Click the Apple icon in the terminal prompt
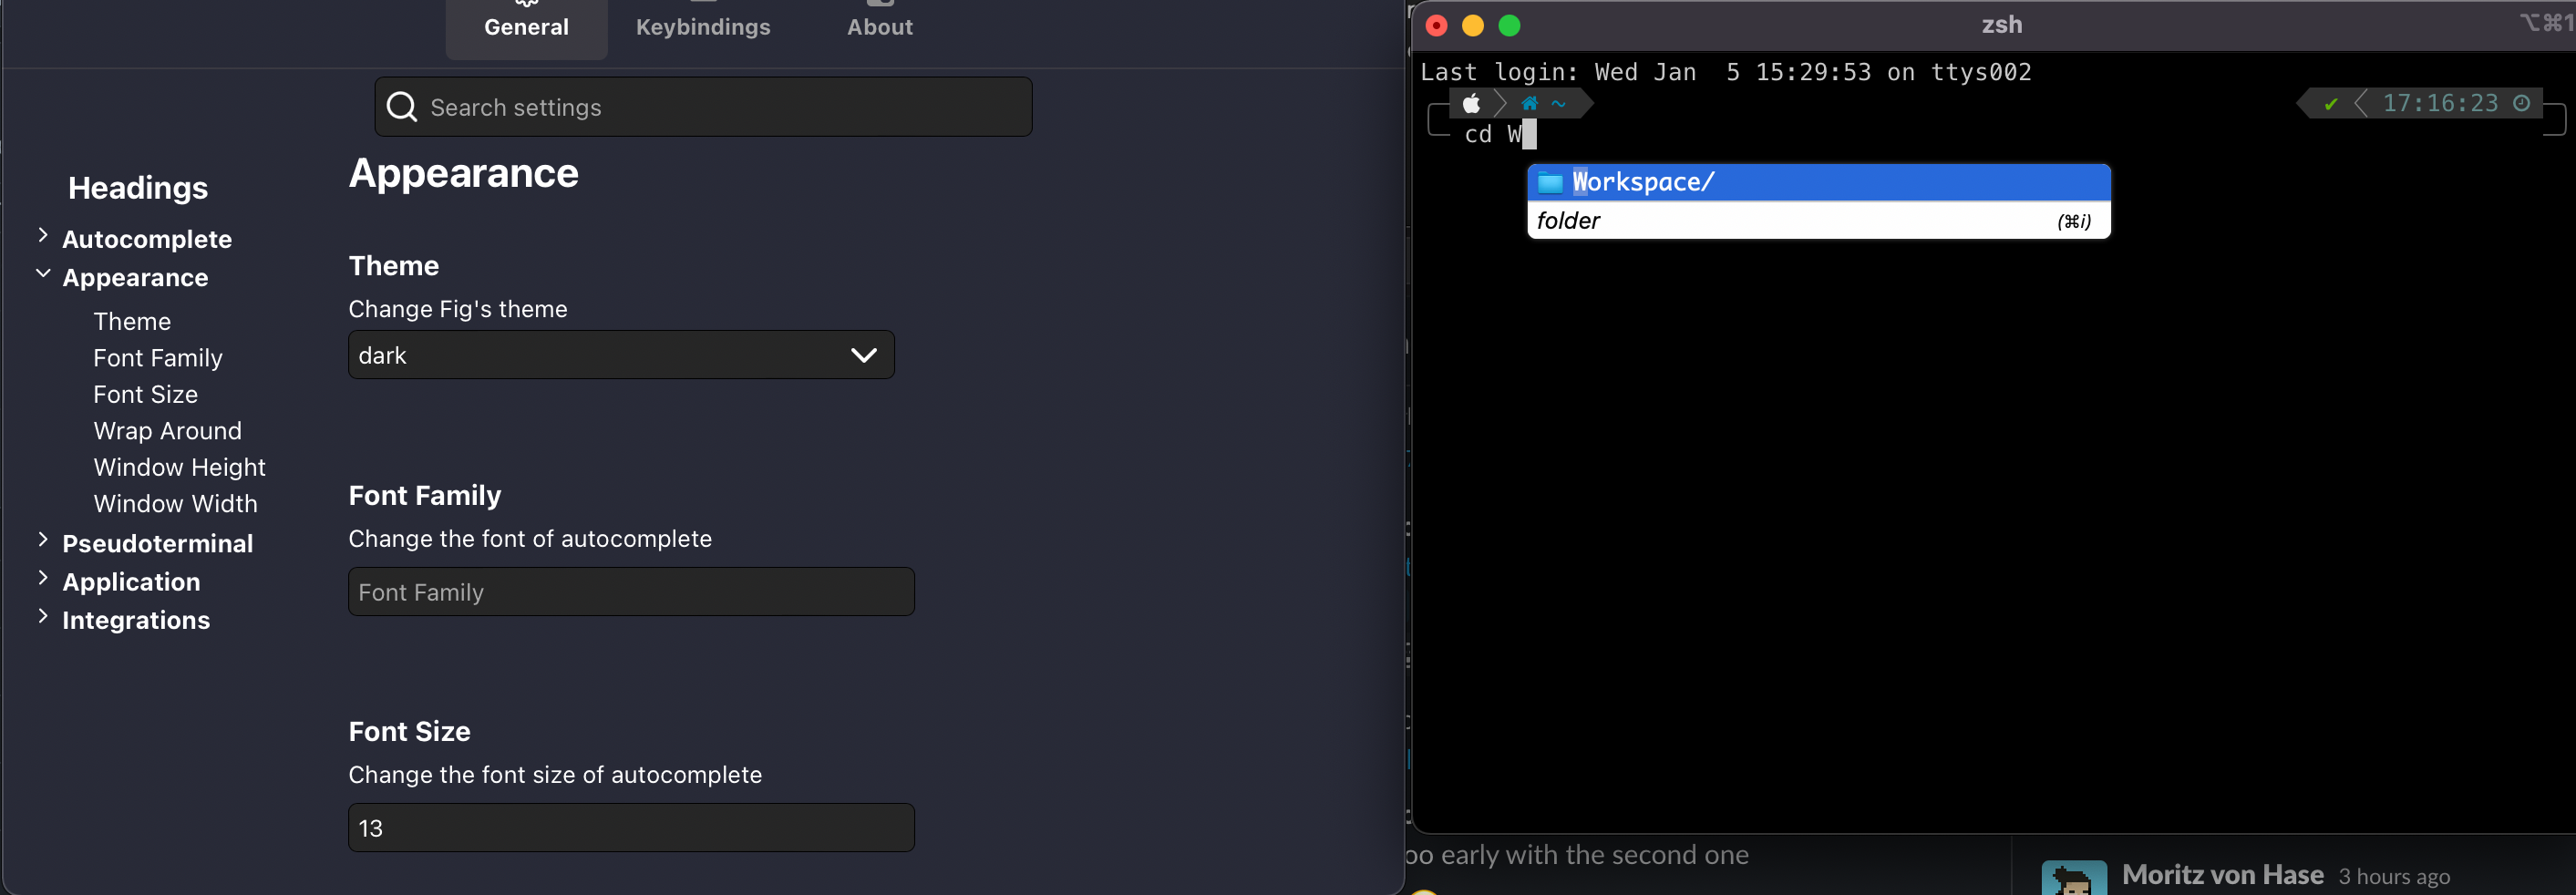This screenshot has height=895, width=2576. (x=1471, y=103)
